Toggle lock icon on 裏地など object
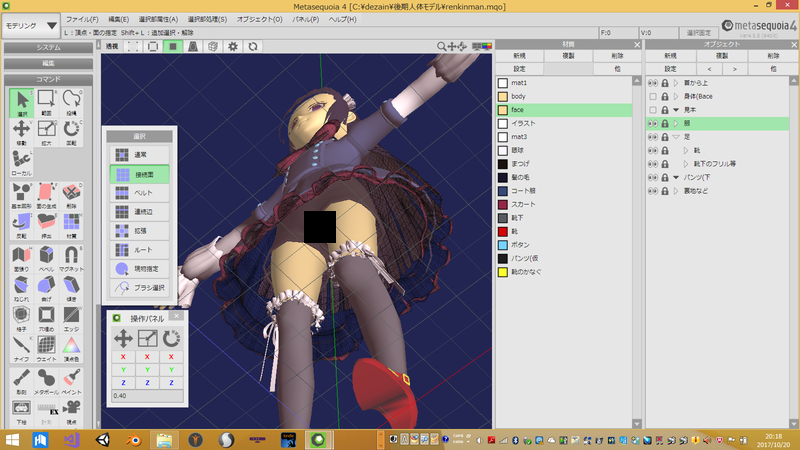800x450 pixels. 665,191
